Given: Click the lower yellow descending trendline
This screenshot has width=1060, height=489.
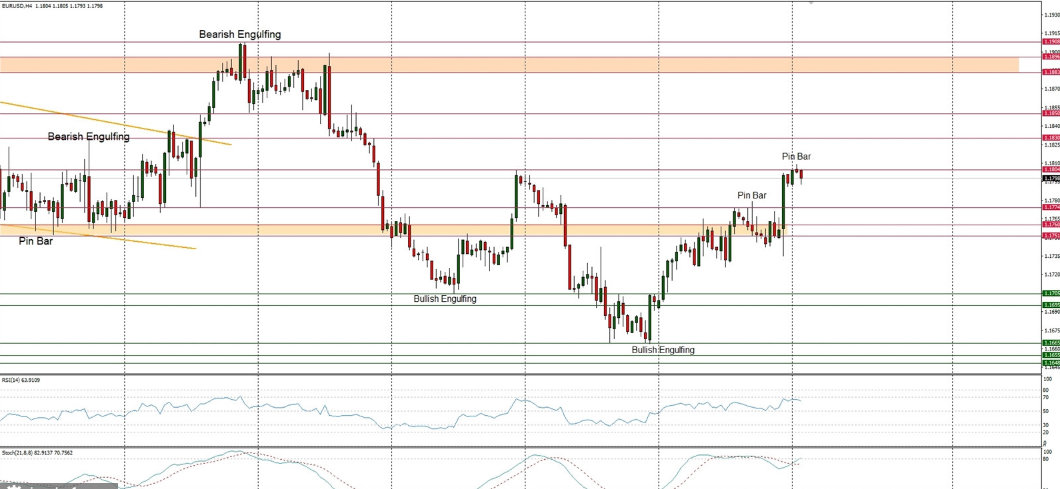Looking at the screenshot, I should [100, 234].
